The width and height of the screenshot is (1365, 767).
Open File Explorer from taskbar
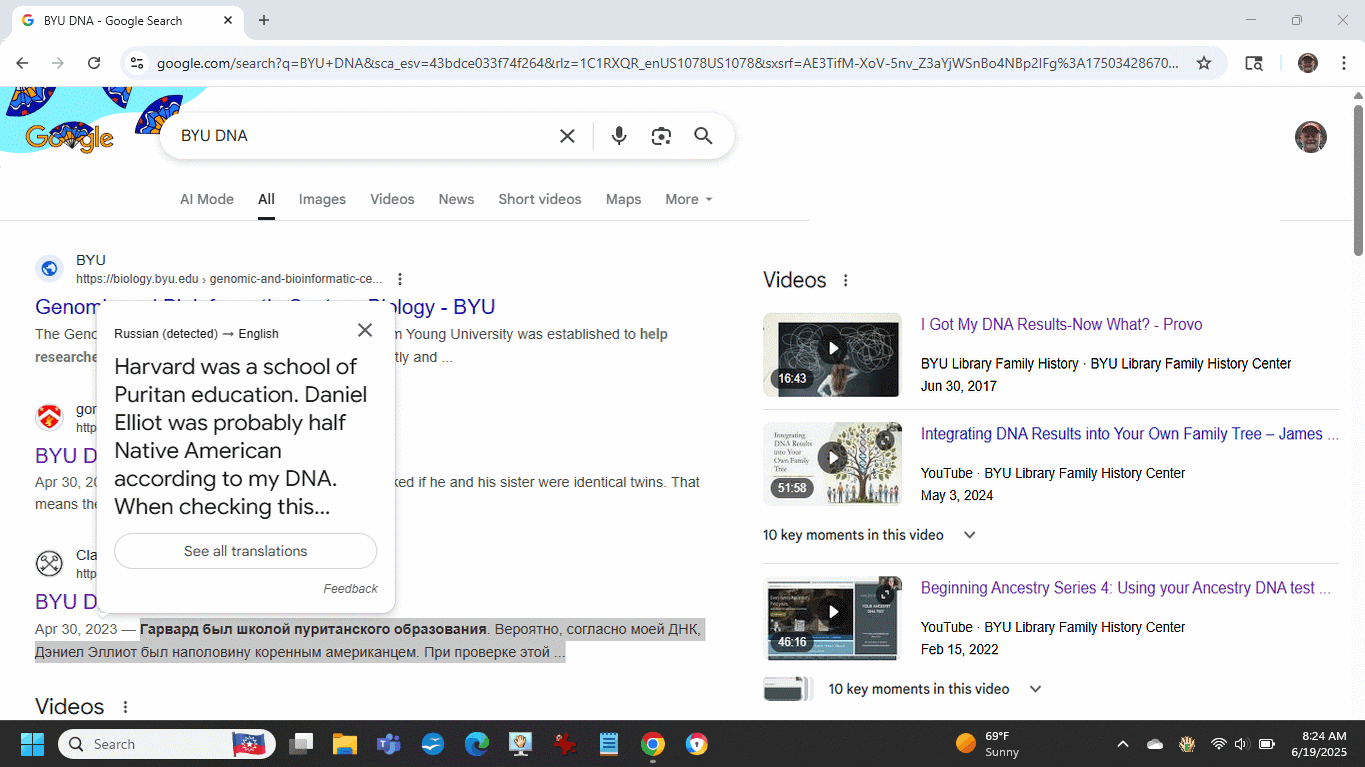click(x=345, y=744)
